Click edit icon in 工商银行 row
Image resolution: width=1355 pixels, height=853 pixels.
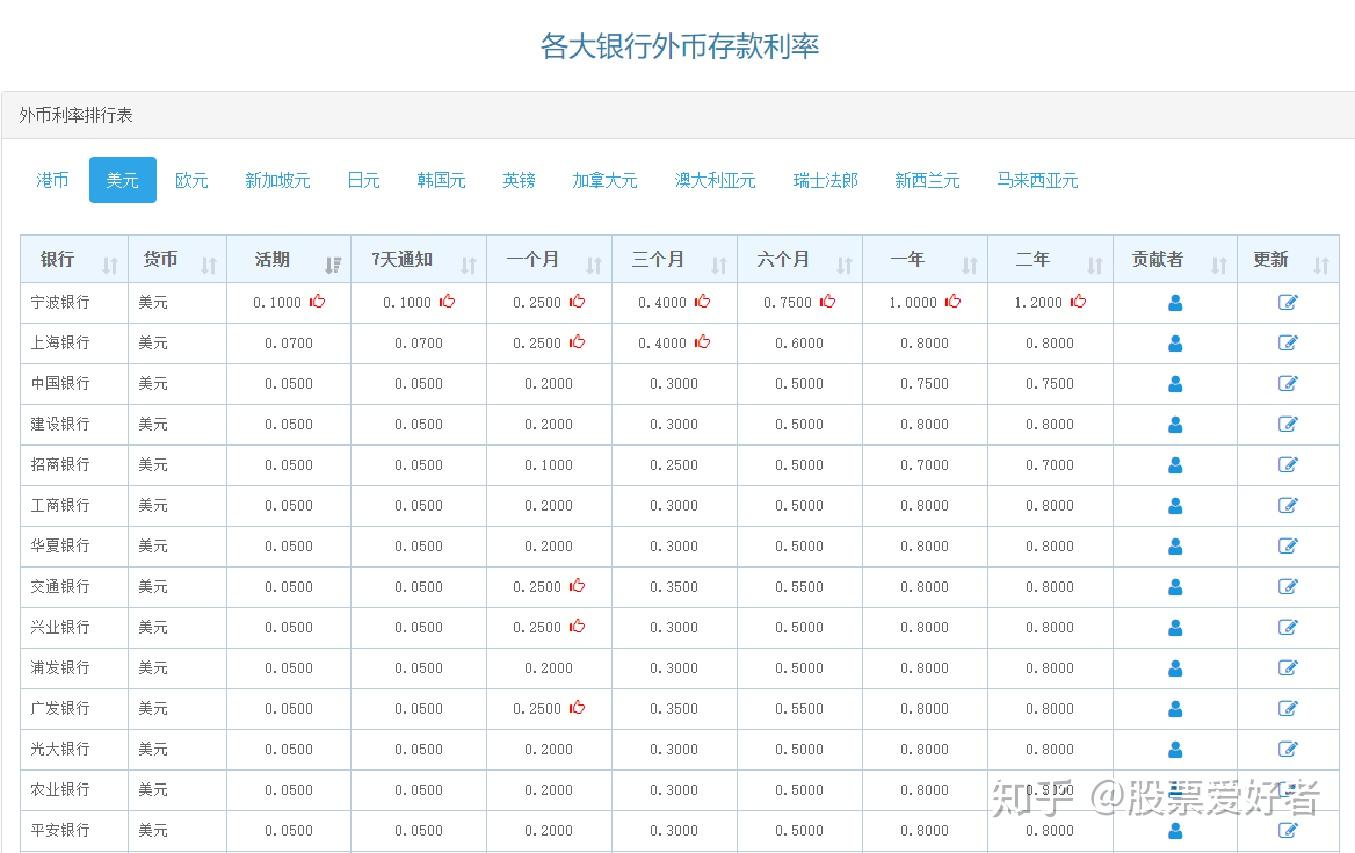[x=1288, y=506]
